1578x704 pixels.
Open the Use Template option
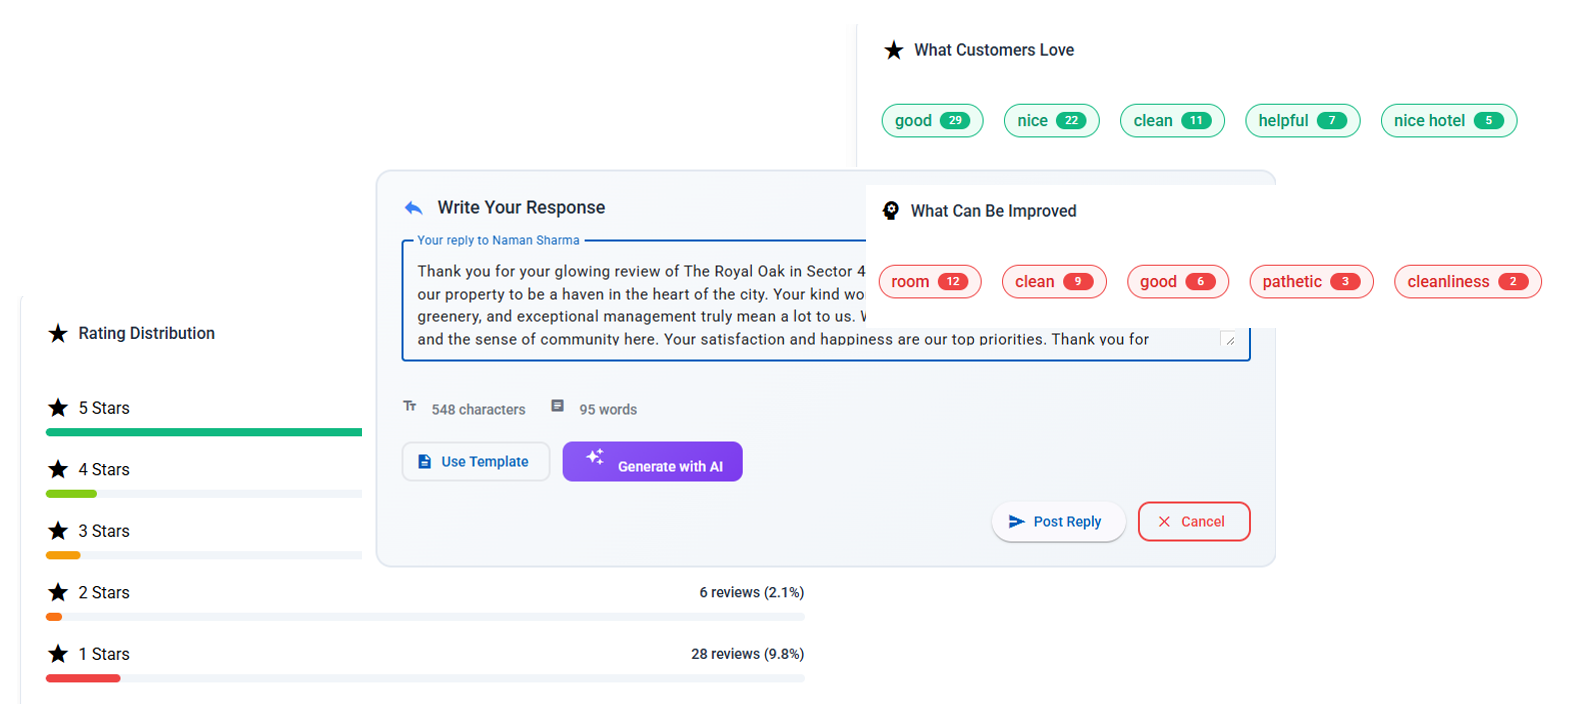[x=475, y=462]
